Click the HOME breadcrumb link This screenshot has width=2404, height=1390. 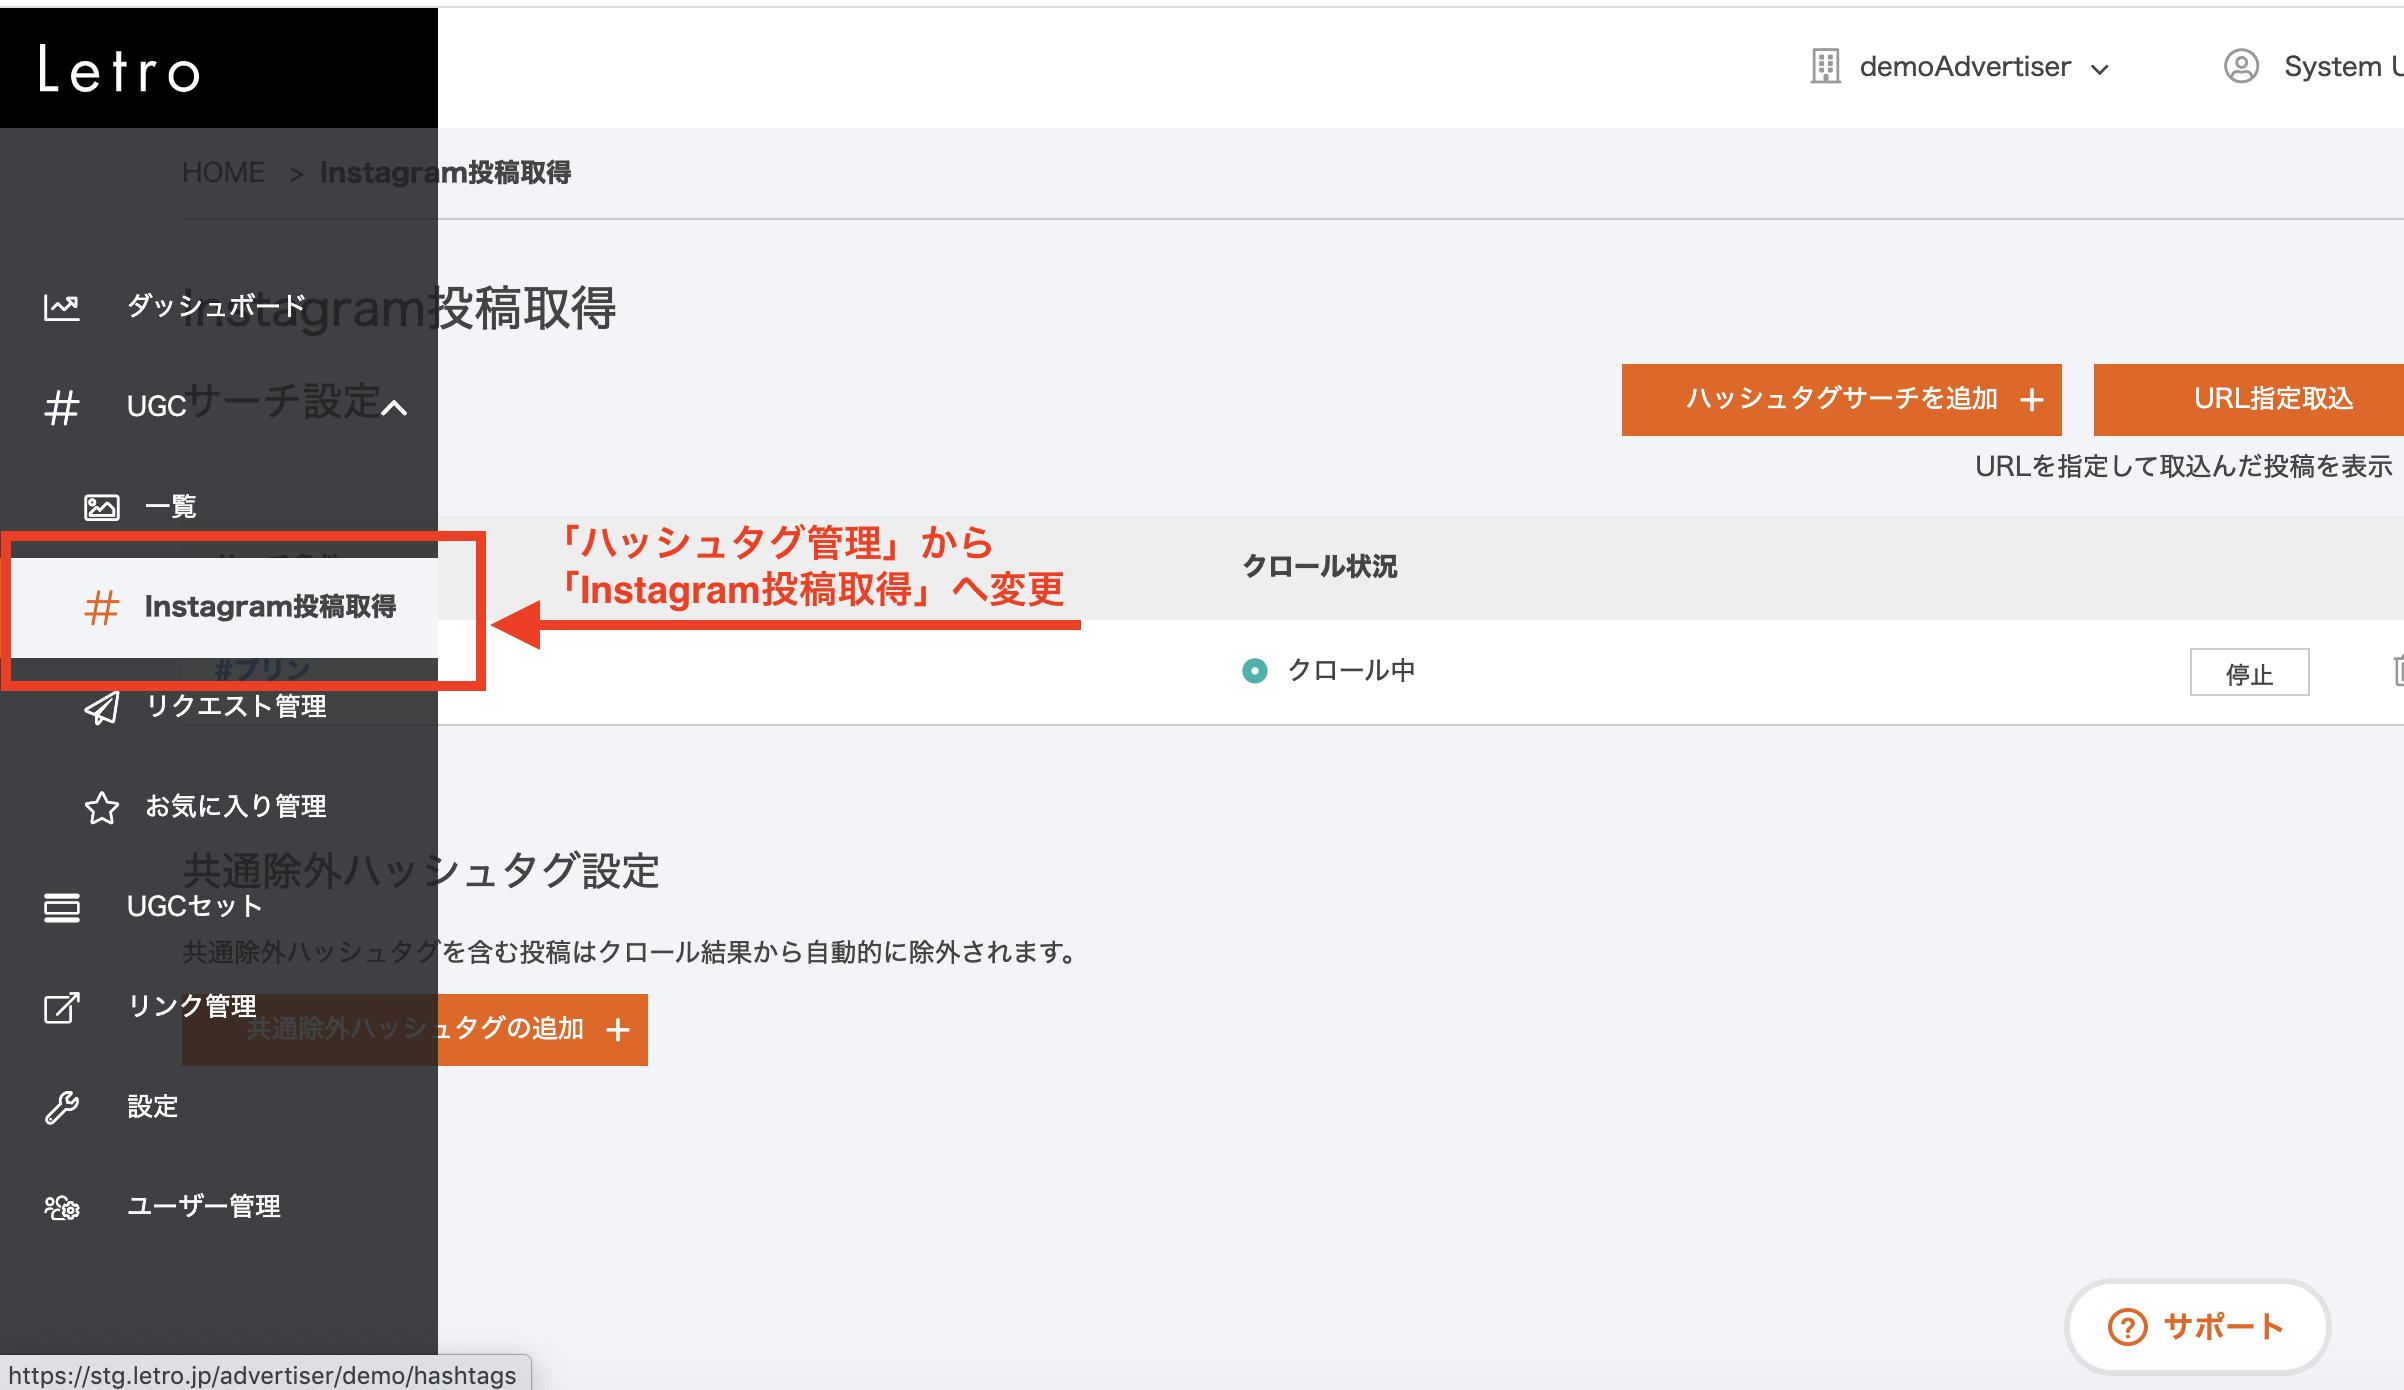[x=223, y=172]
